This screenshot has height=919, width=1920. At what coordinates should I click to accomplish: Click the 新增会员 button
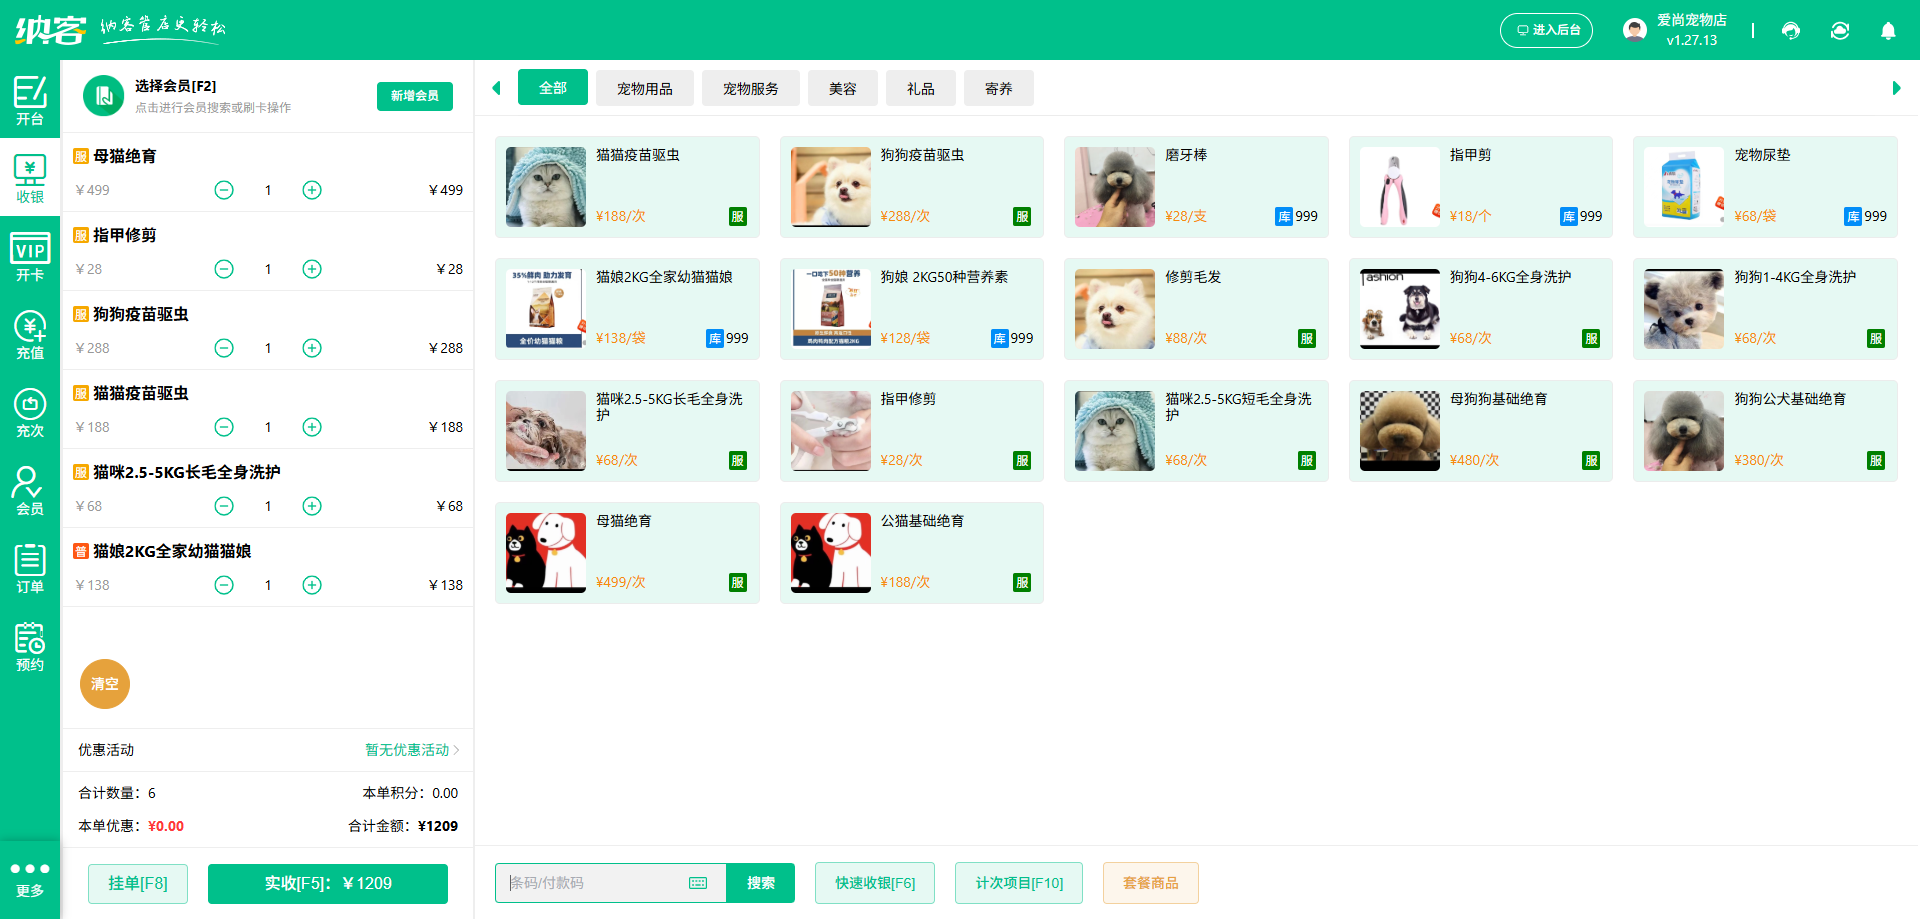(414, 96)
